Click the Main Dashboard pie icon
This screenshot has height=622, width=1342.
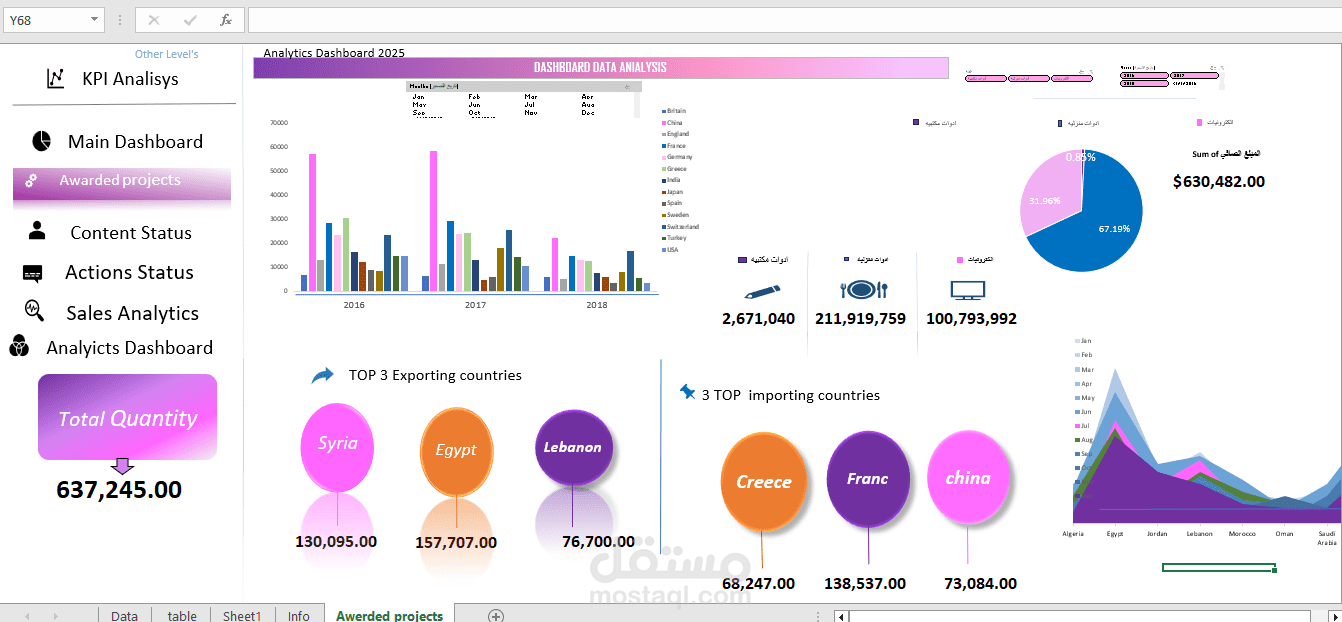coord(41,141)
